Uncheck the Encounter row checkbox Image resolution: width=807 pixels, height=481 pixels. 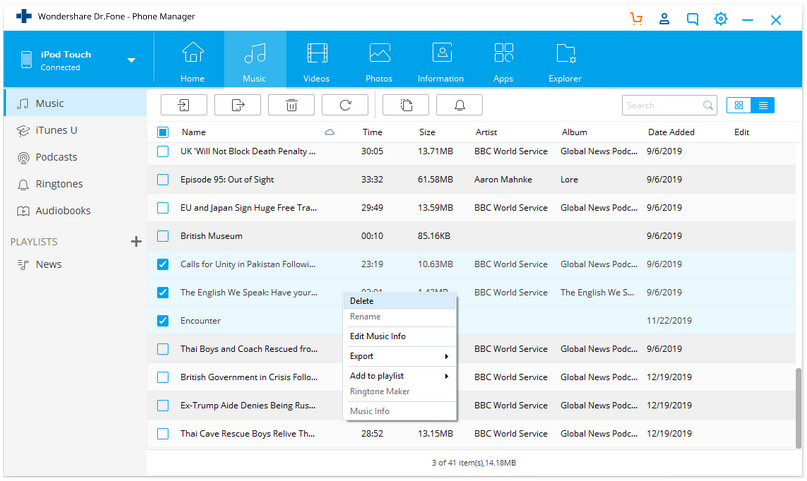[163, 321]
